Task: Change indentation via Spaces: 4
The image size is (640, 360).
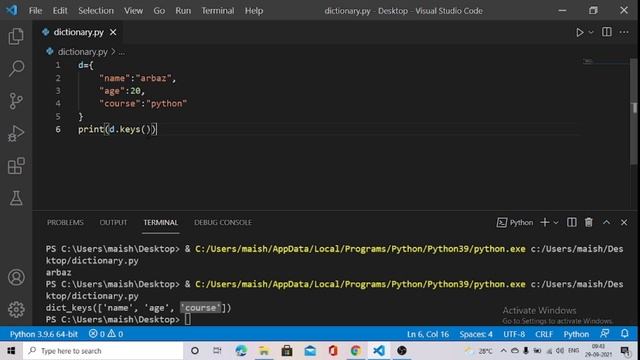Action: point(476,334)
